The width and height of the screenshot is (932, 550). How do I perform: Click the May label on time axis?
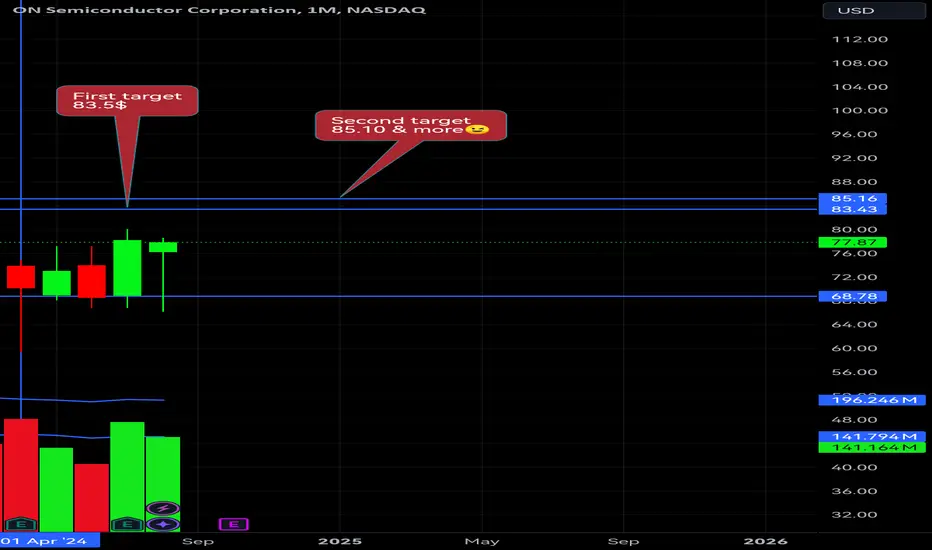(482, 541)
